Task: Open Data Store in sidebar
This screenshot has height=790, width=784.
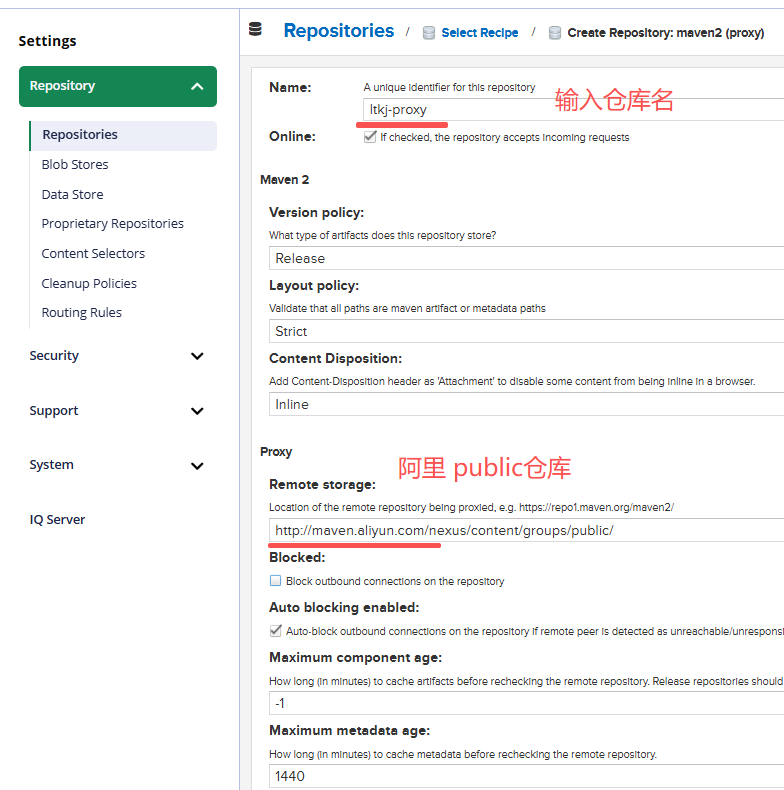Action: pos(72,194)
